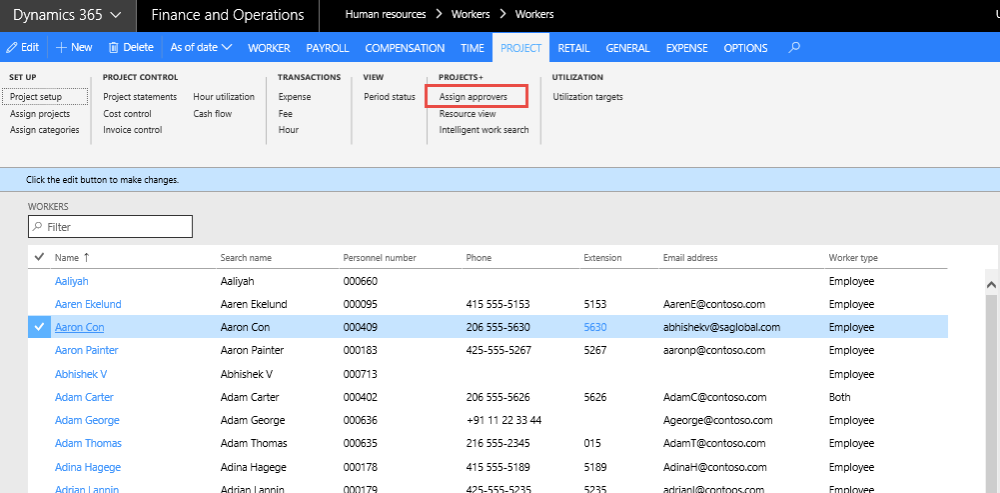Sort by the Name column header
This screenshot has height=493, width=1000.
click(66, 258)
